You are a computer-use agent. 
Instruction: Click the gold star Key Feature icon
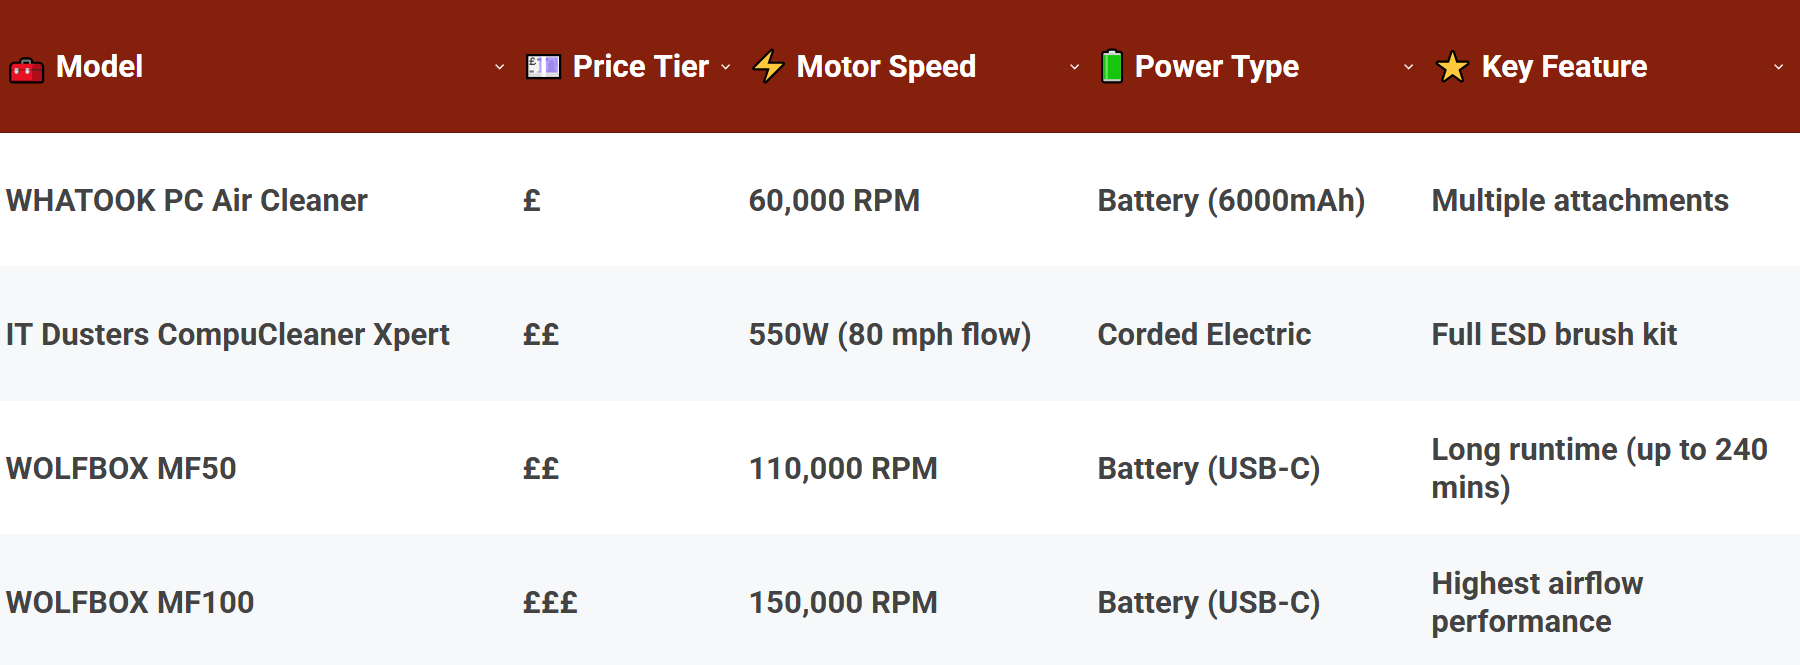pyautogui.click(x=1452, y=67)
